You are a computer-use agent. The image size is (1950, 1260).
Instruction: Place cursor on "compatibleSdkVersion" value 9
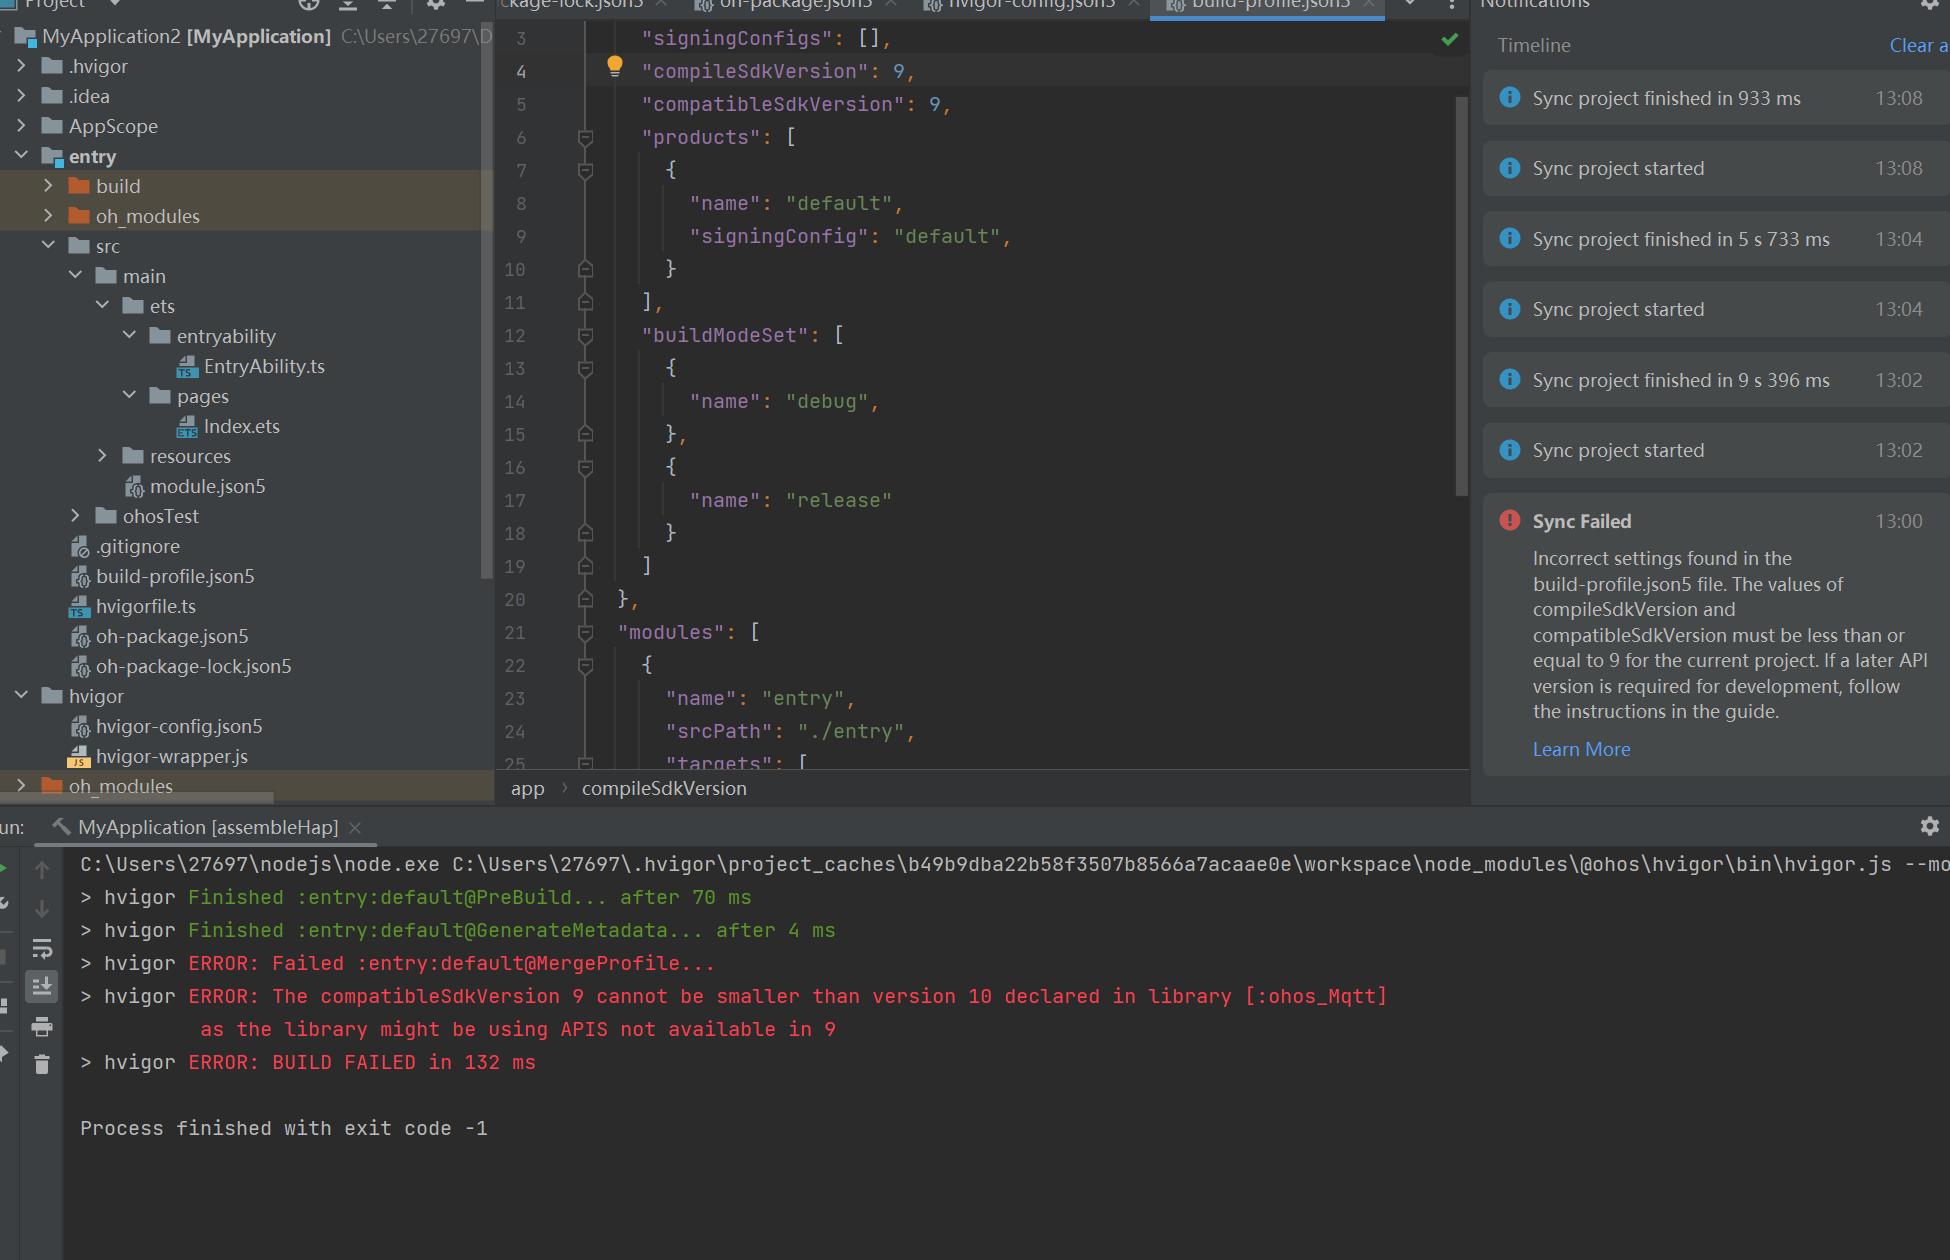click(x=934, y=104)
